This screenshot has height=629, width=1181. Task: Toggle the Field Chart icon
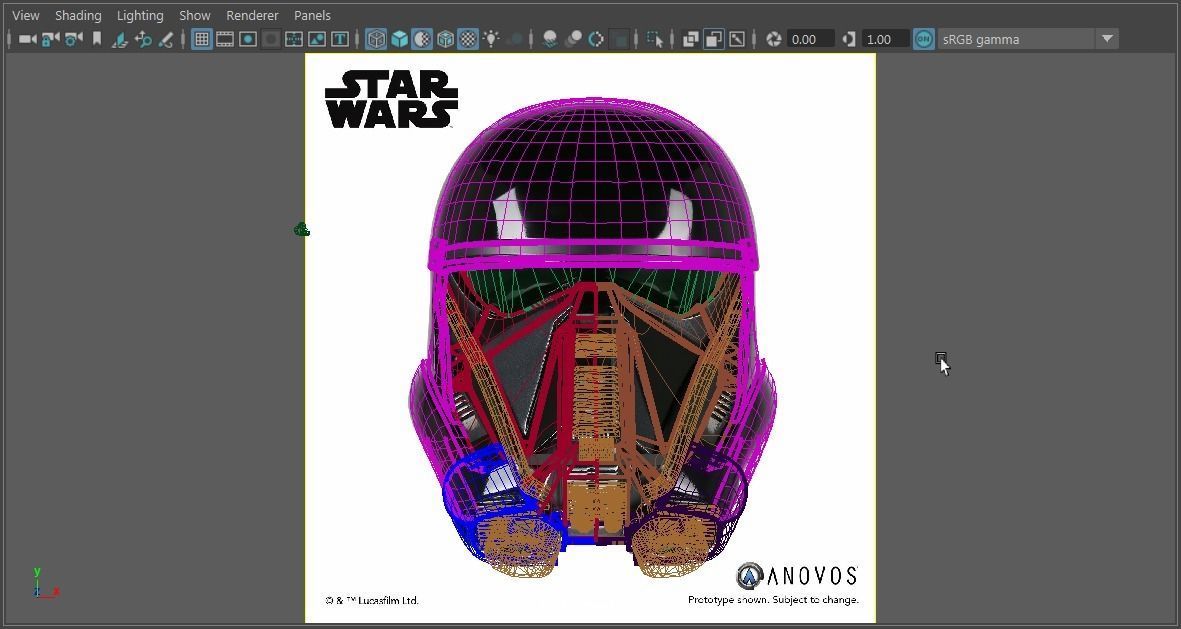coord(294,39)
